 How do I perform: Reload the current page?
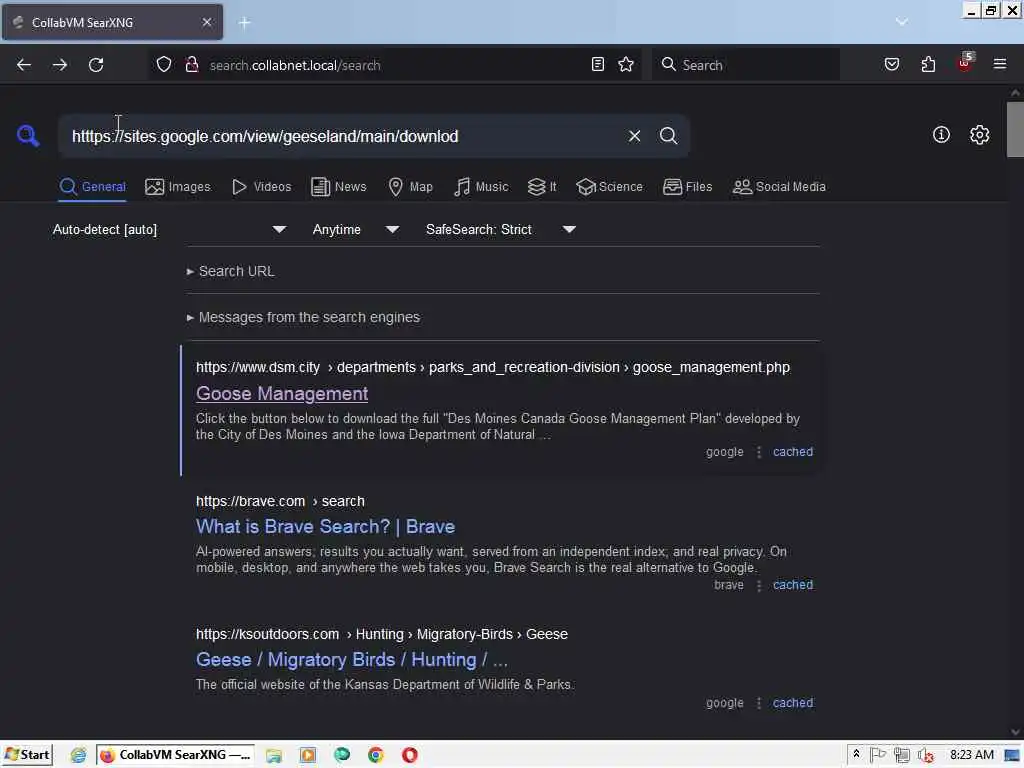tap(96, 65)
